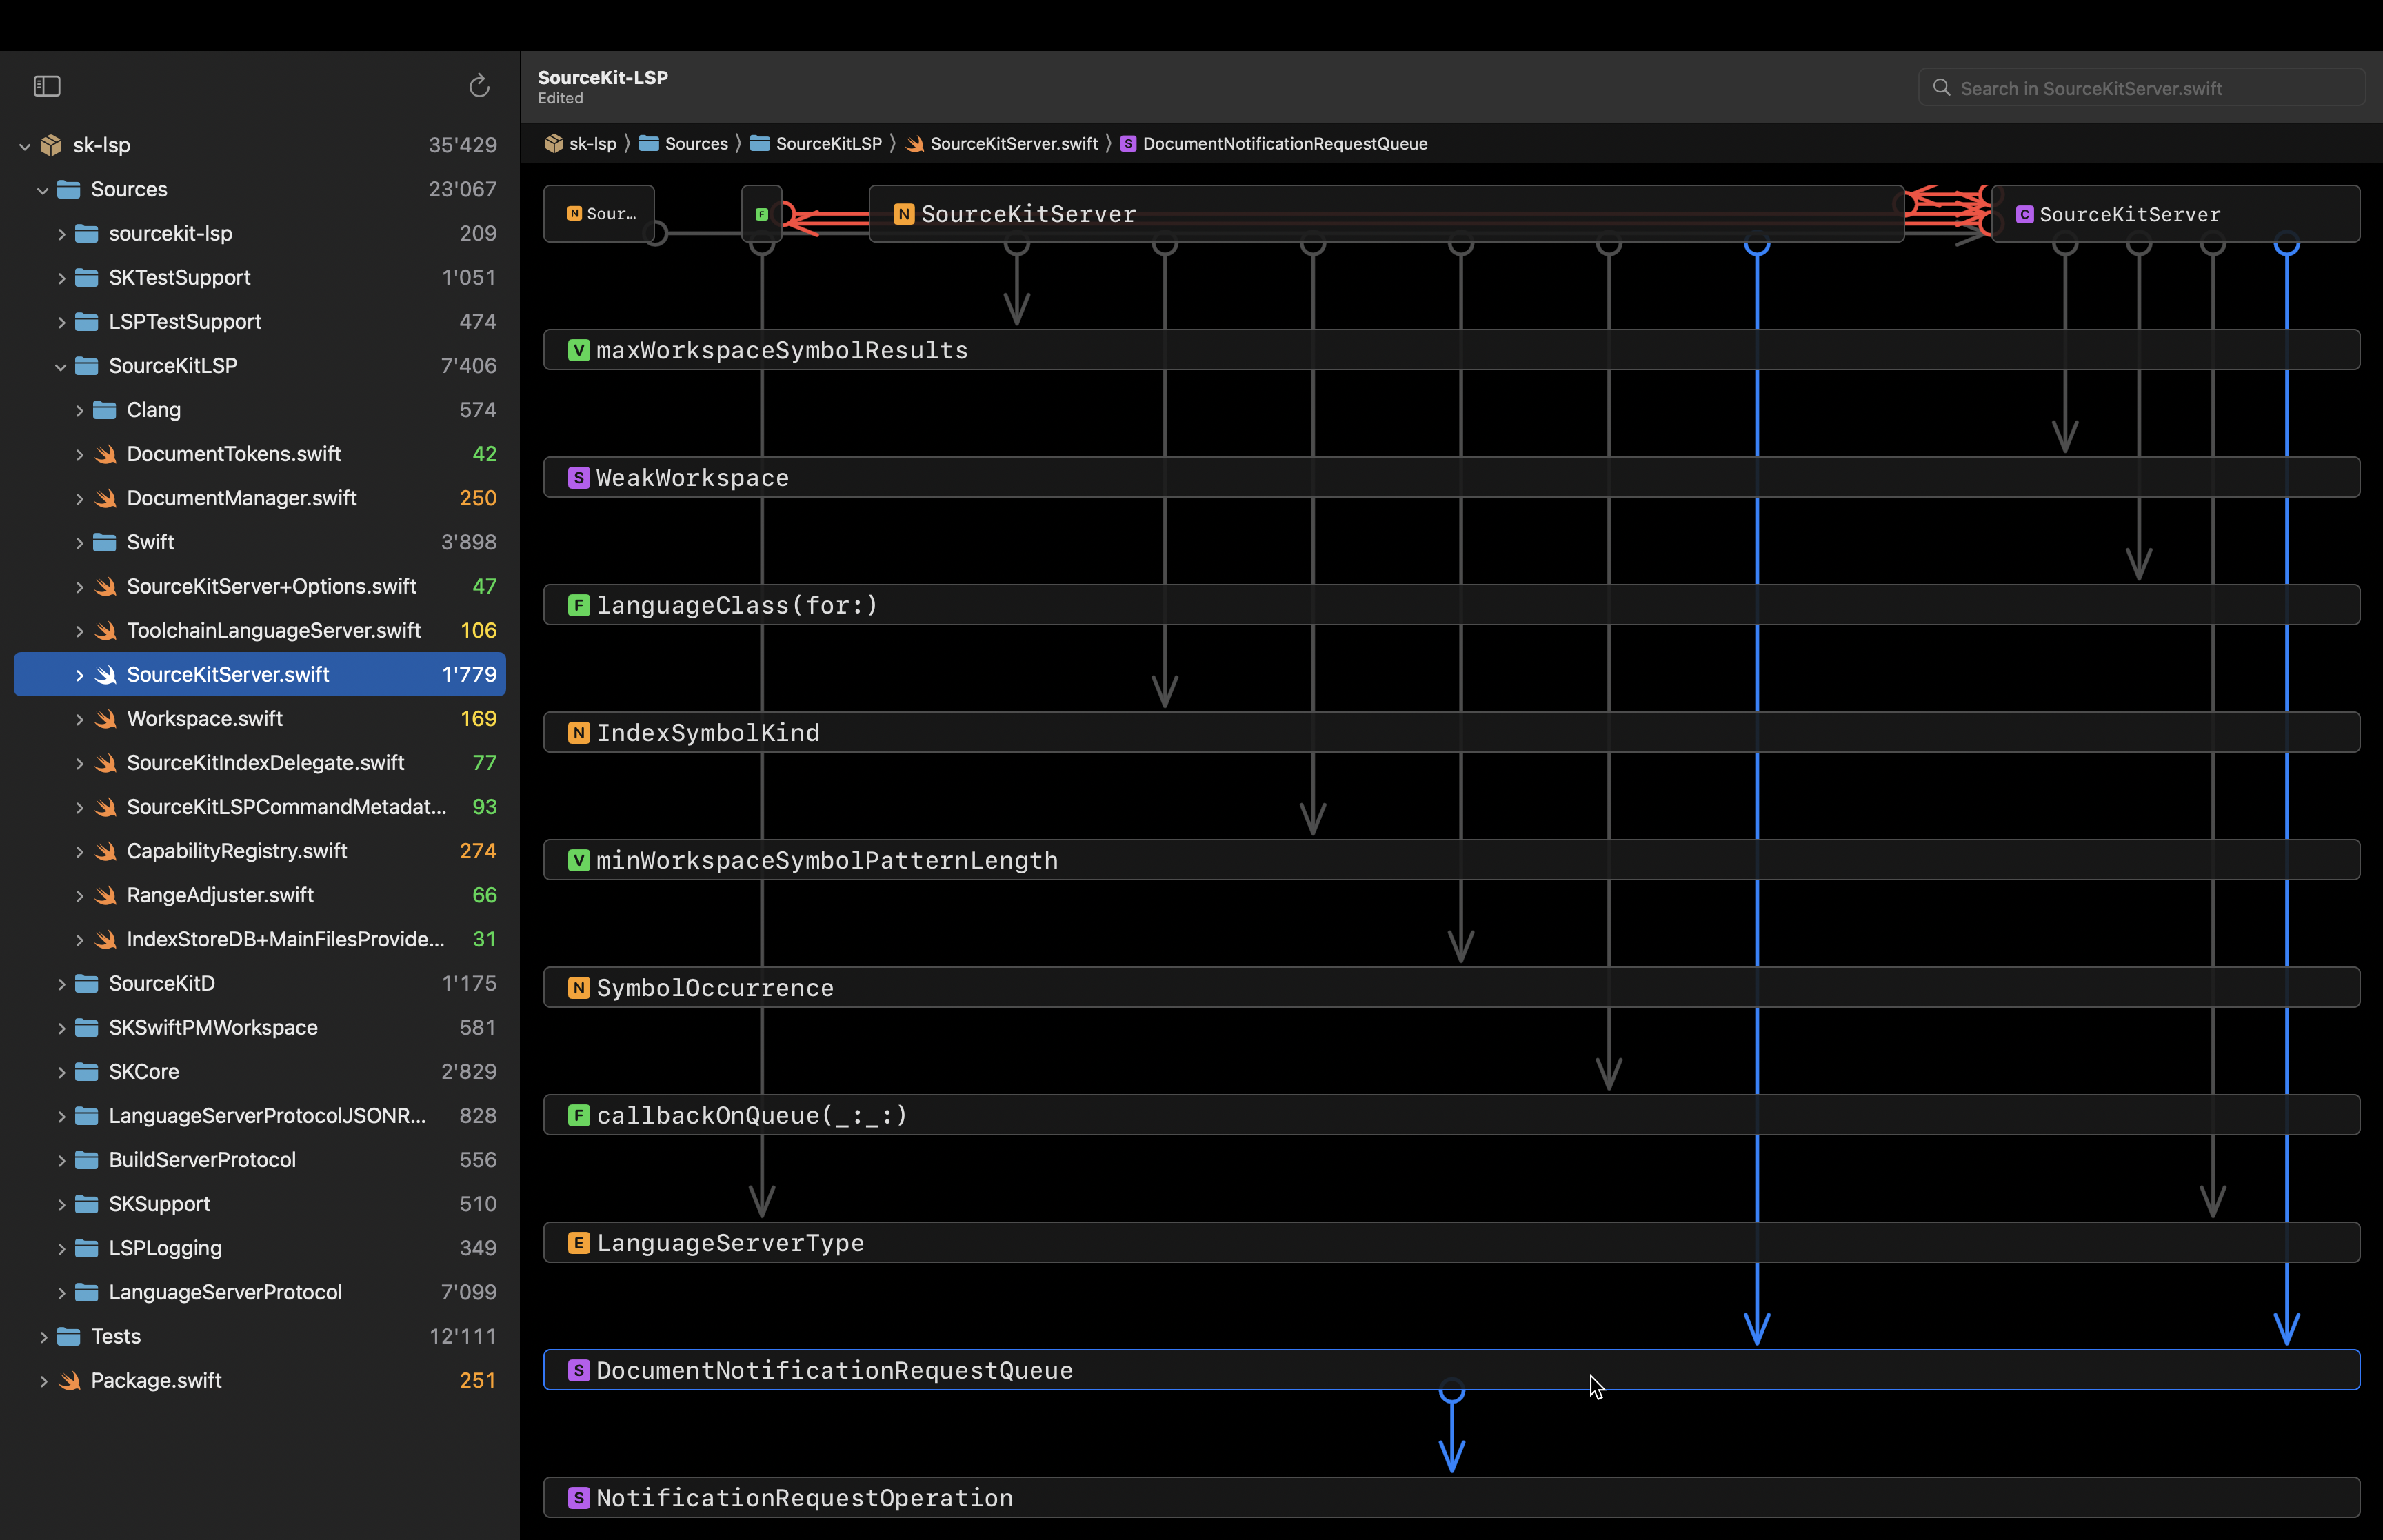
Task: Expand the SourceKitServer.swift file chevron
Action: point(79,675)
